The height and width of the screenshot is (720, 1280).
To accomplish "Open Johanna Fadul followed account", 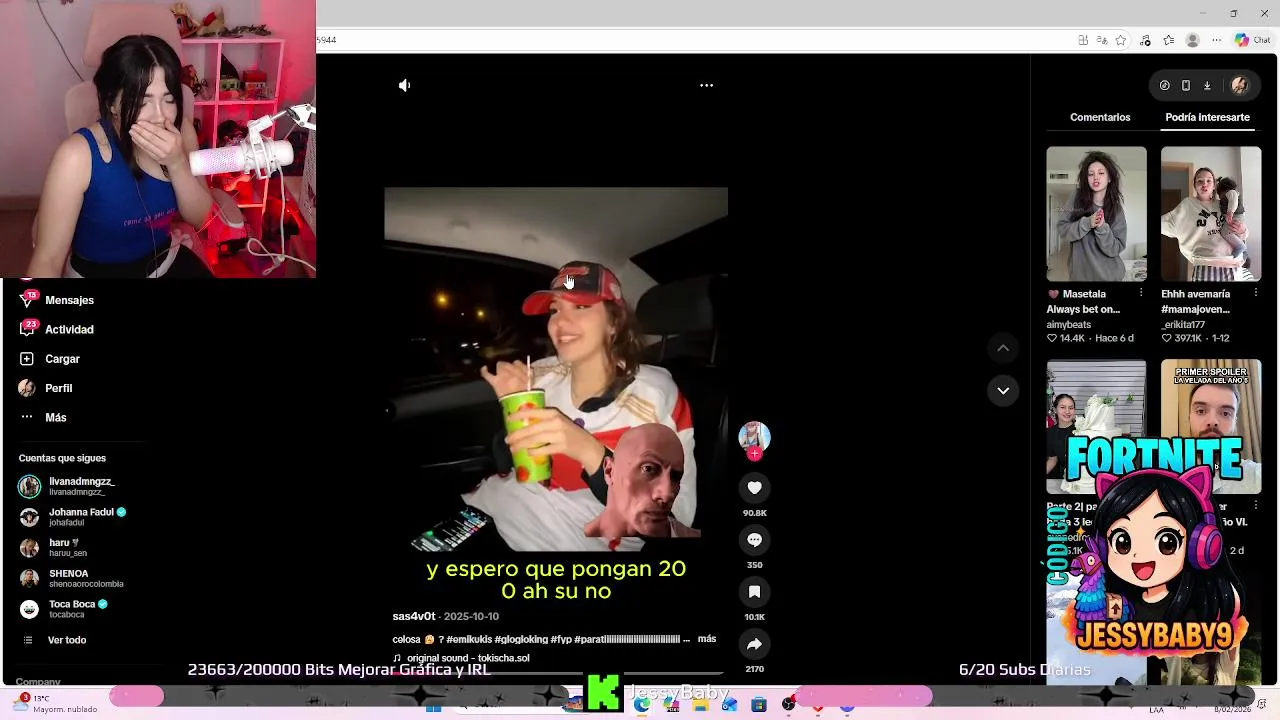I will click(x=80, y=516).
